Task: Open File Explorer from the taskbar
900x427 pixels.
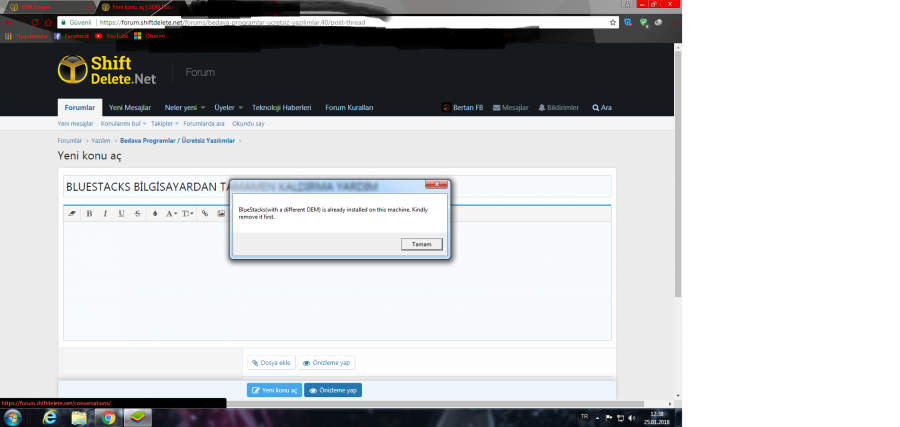Action: [x=79, y=418]
